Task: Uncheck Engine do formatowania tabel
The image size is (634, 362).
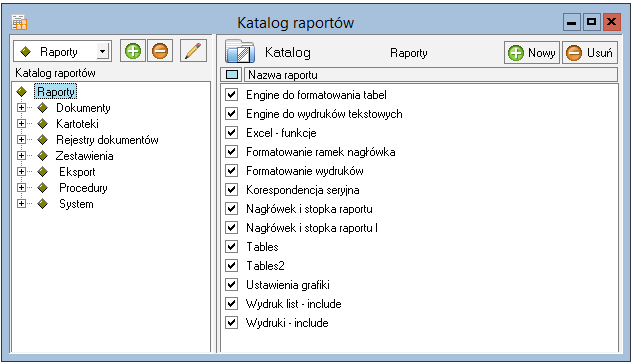Action: (231, 95)
